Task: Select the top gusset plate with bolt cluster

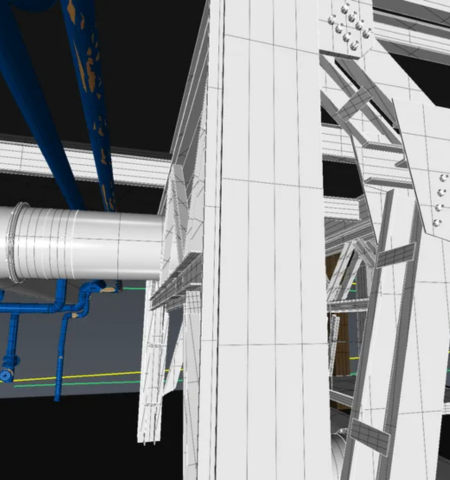Action: [347, 28]
